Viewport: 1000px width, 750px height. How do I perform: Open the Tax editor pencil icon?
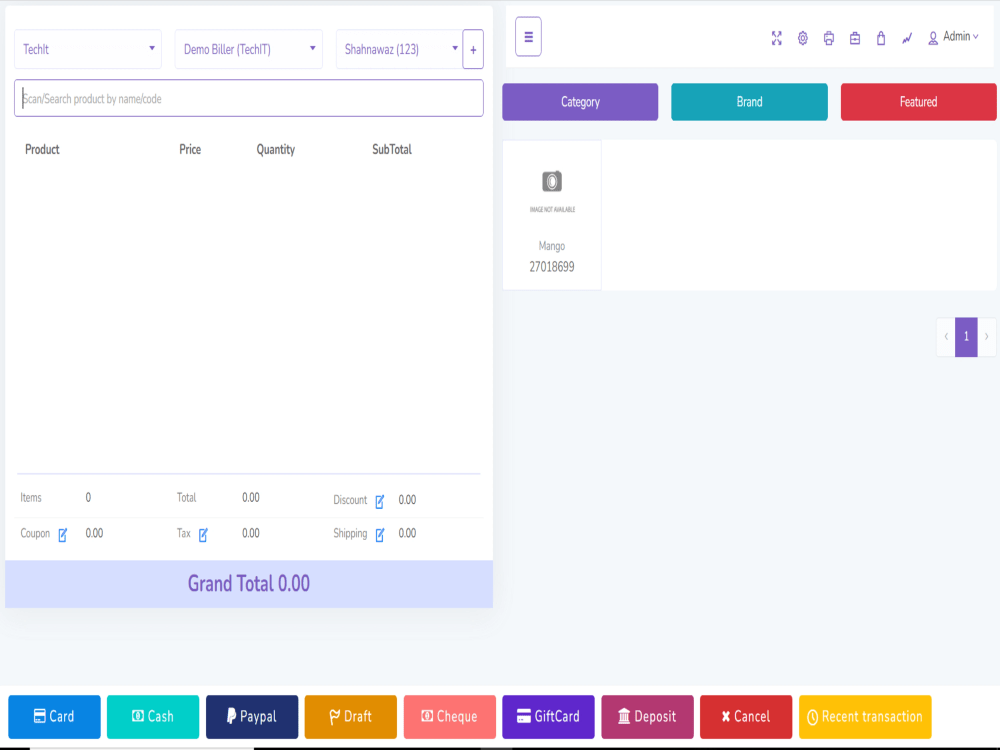tap(204, 533)
